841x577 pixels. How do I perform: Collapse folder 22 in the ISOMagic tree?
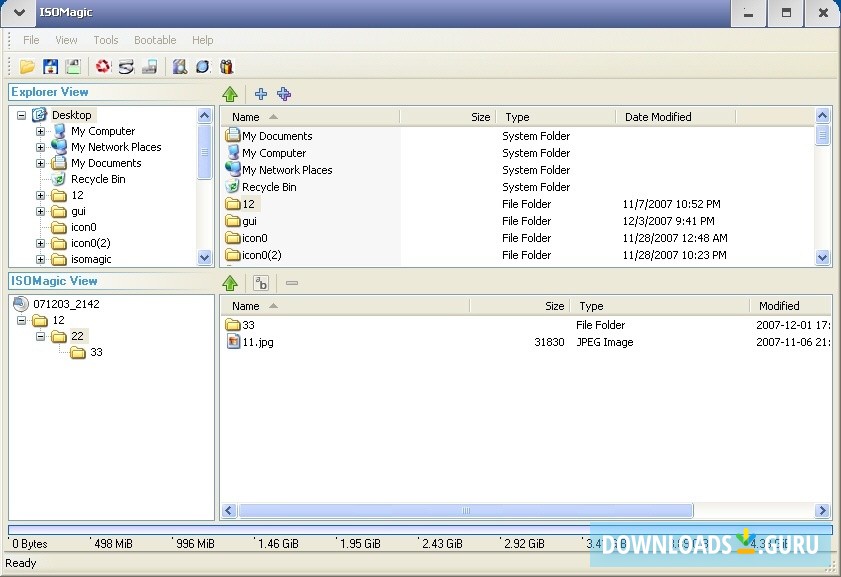(41, 336)
